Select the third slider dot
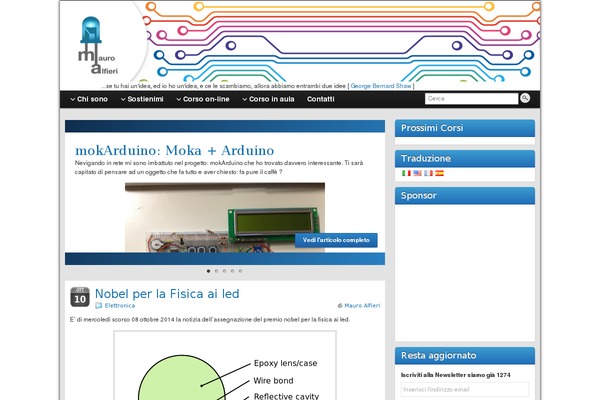This screenshot has width=600, height=400. click(x=225, y=271)
